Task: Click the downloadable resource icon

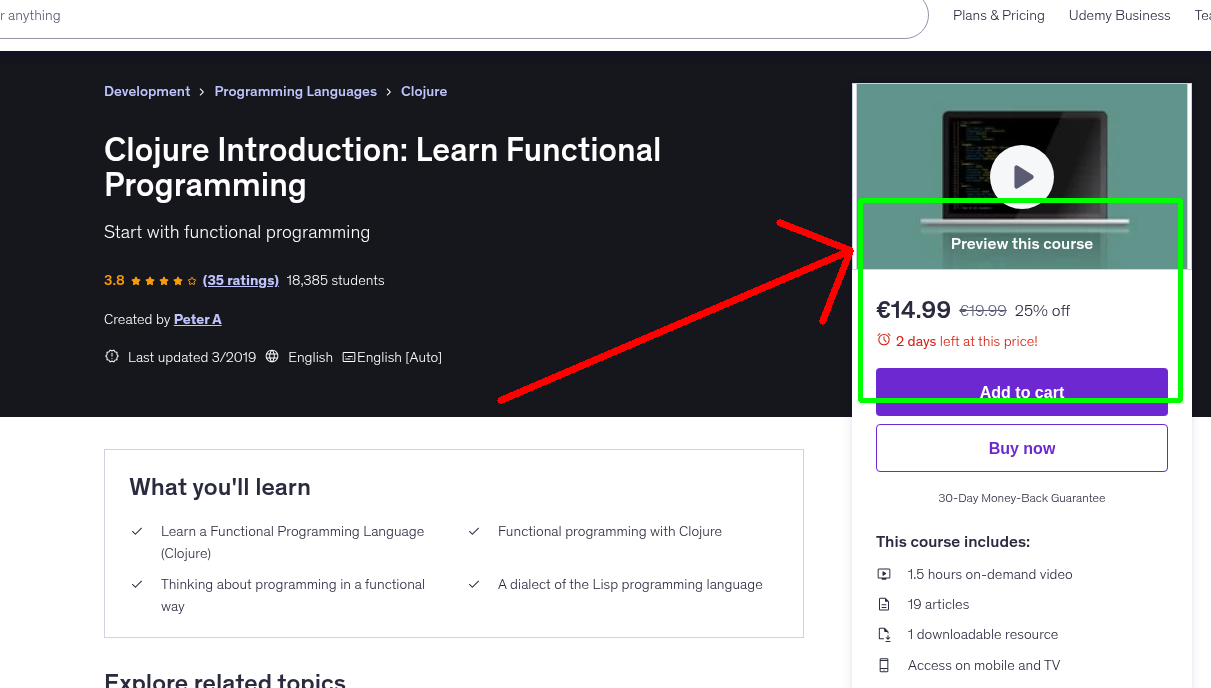Action: click(x=884, y=634)
